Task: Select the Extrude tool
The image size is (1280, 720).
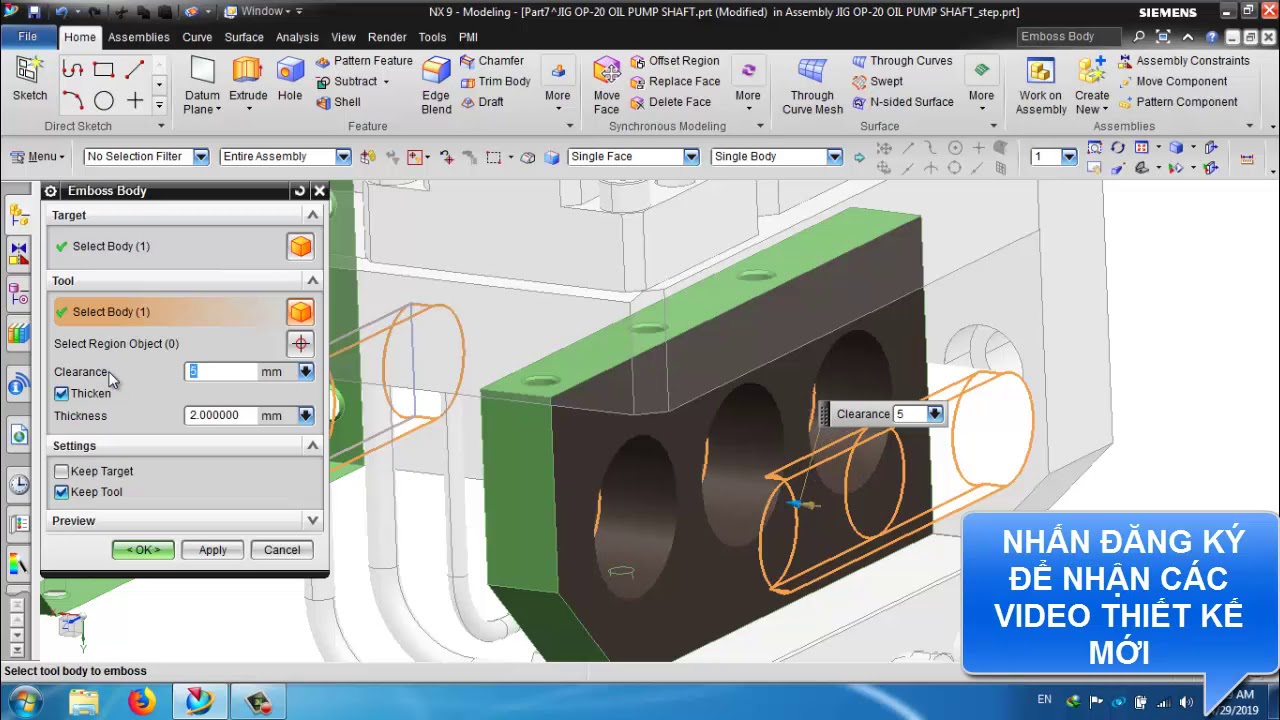Action: tap(248, 79)
